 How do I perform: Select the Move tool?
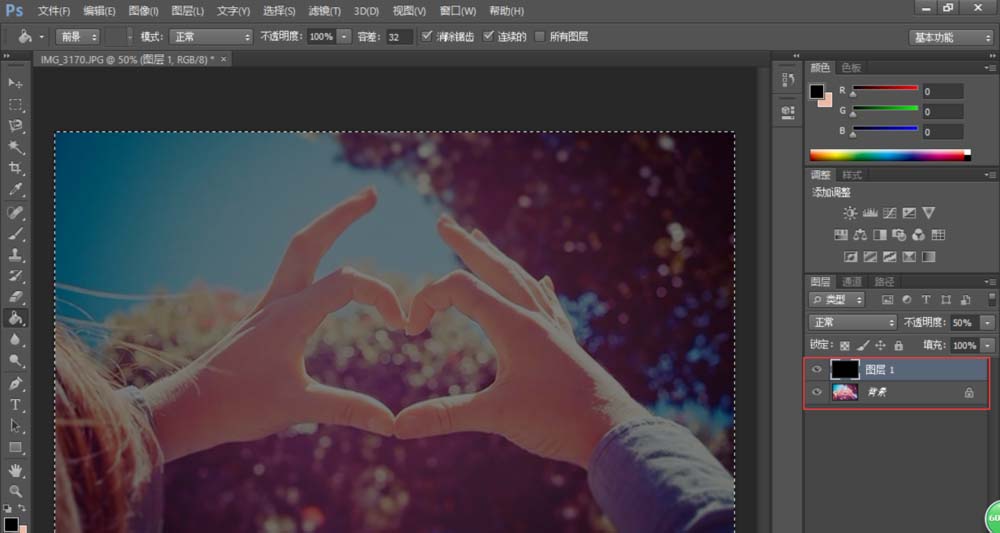[16, 82]
